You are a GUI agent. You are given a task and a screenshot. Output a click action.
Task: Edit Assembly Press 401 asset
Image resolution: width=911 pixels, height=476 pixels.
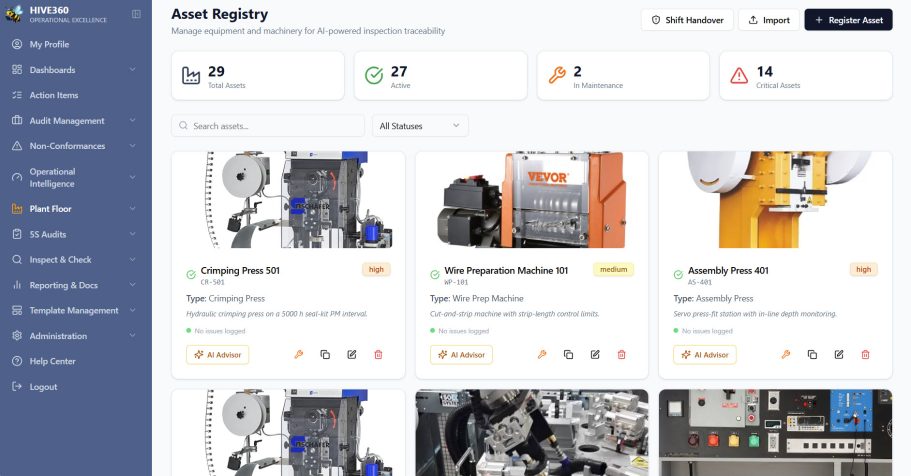839,355
